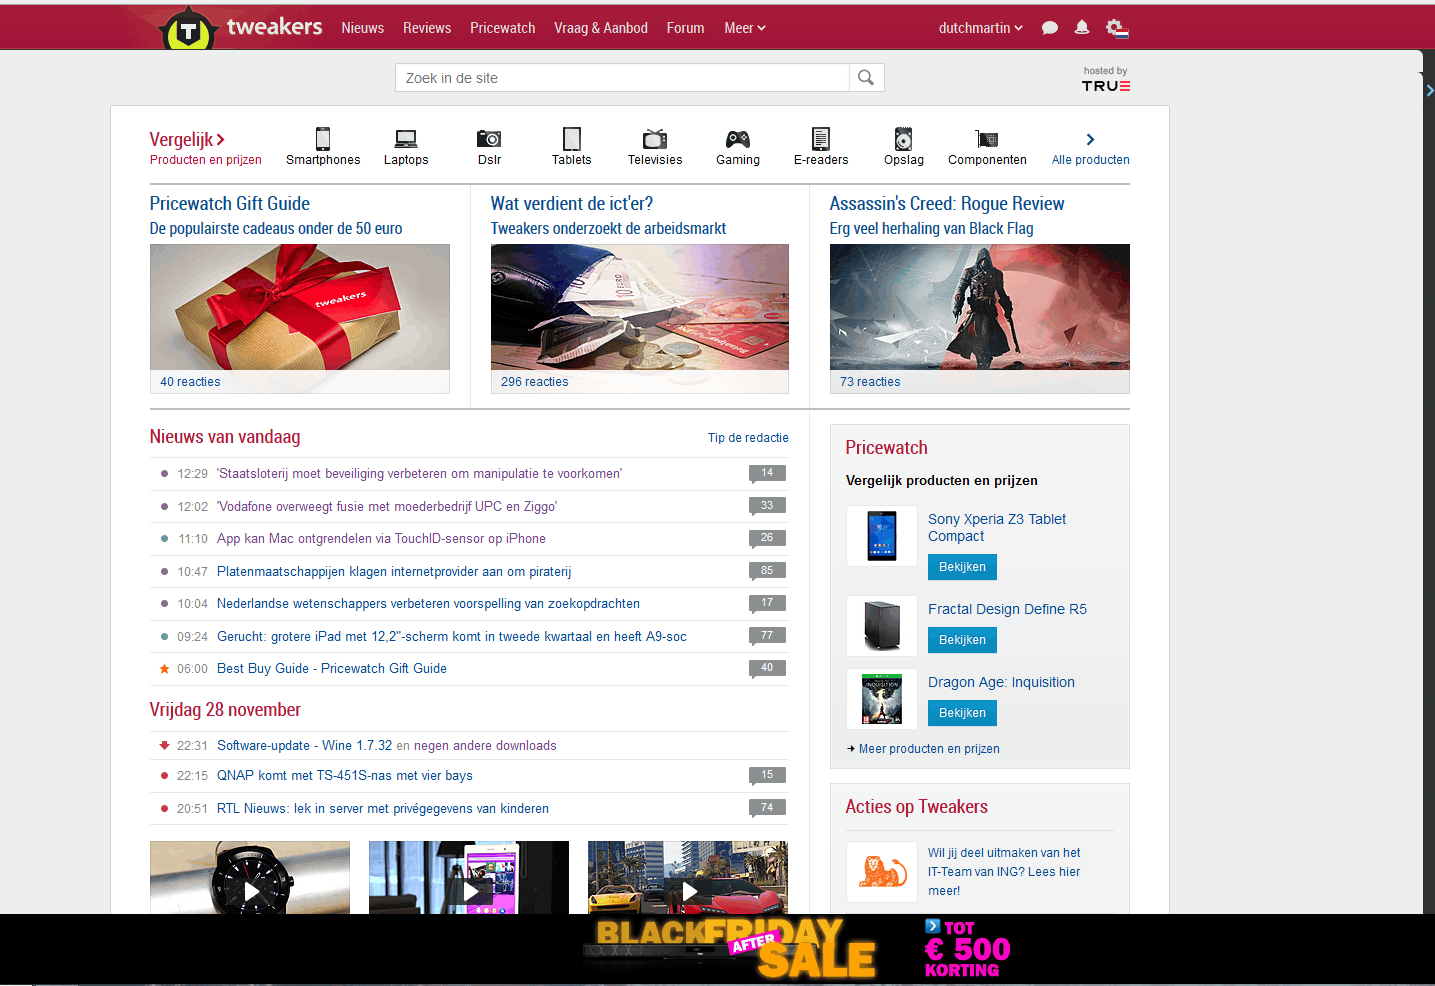Open the E-readers category icon
Viewport: 1435px width, 986px height.
click(x=821, y=139)
